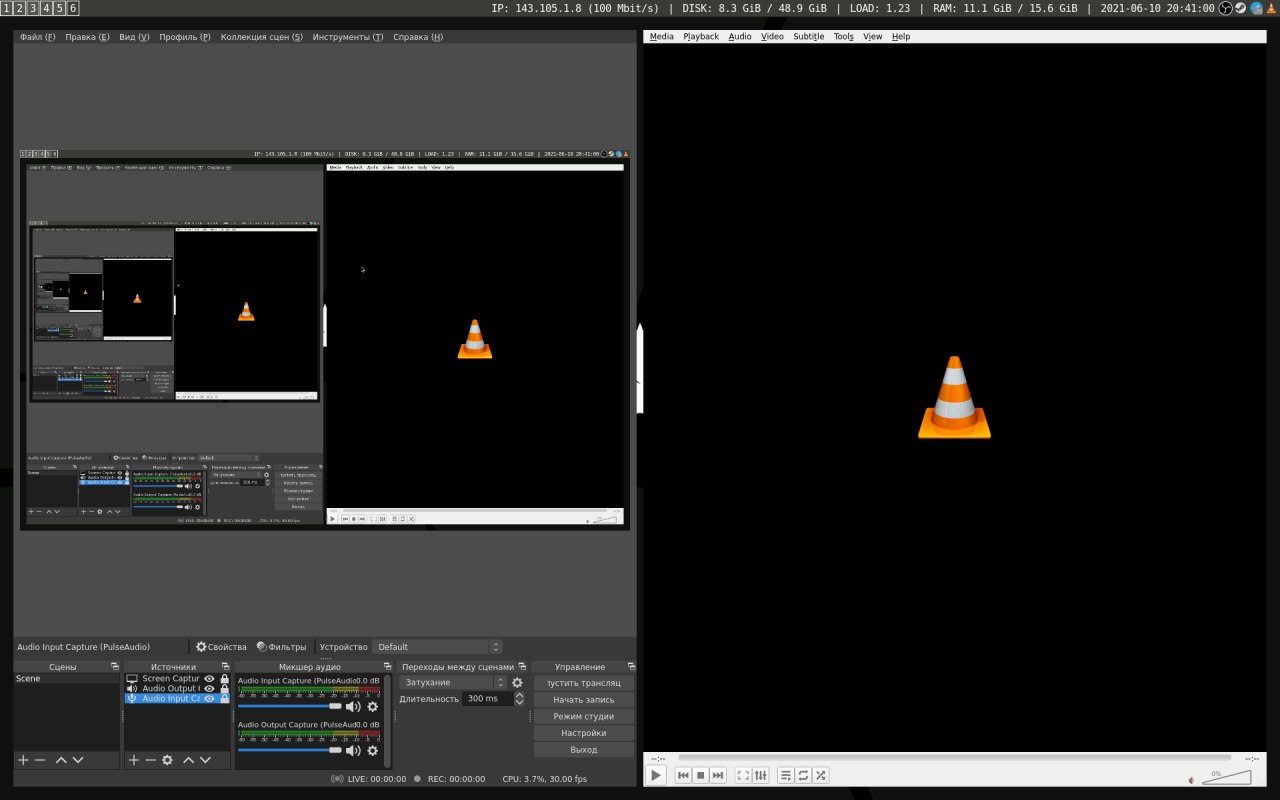Open the VLC Tools menu
The width and height of the screenshot is (1280, 800).
(844, 37)
